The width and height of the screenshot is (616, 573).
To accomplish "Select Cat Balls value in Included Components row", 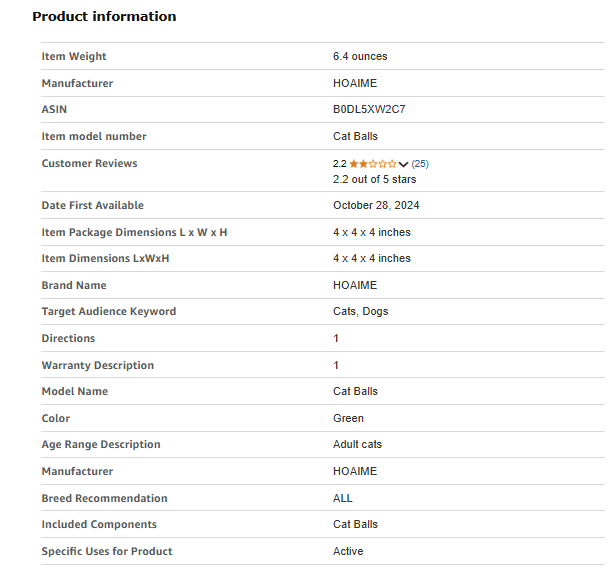I will pos(355,524).
